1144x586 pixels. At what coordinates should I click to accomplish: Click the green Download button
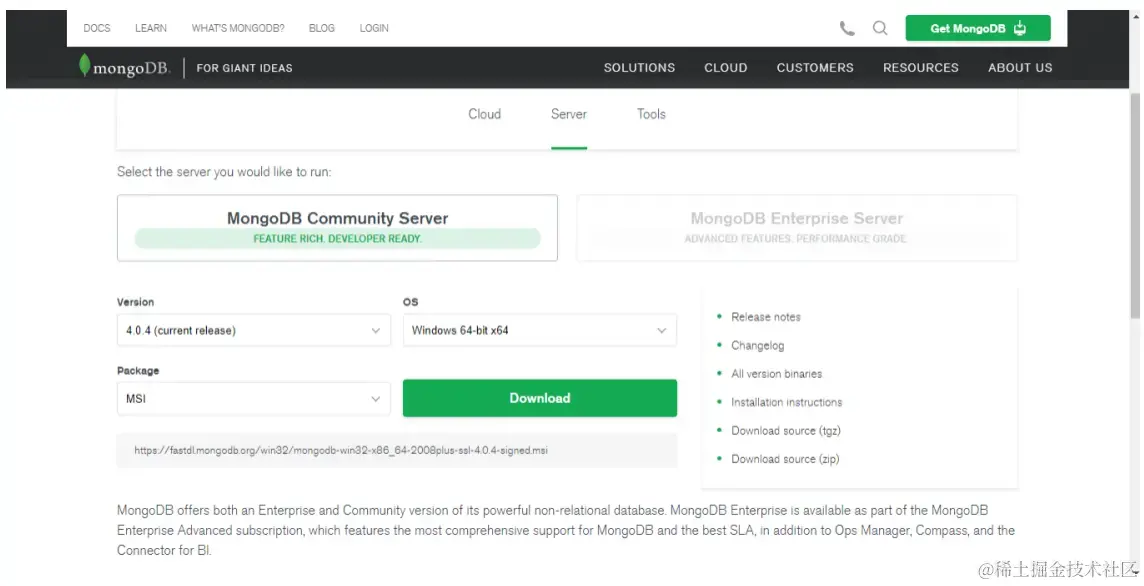[540, 398]
